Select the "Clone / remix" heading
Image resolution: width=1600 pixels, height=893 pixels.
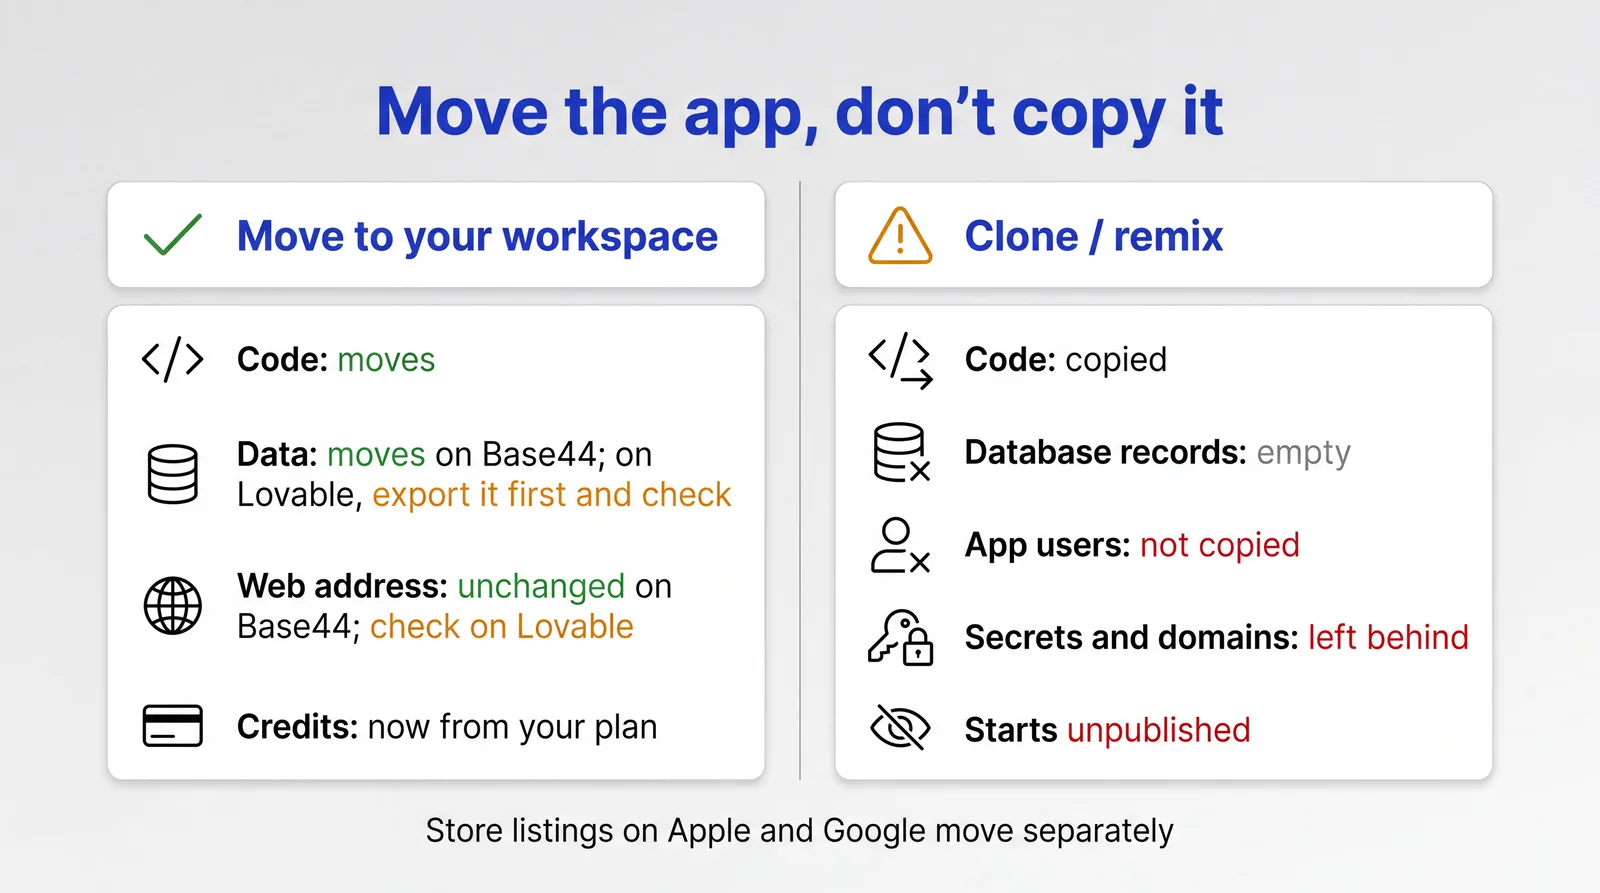(1094, 237)
